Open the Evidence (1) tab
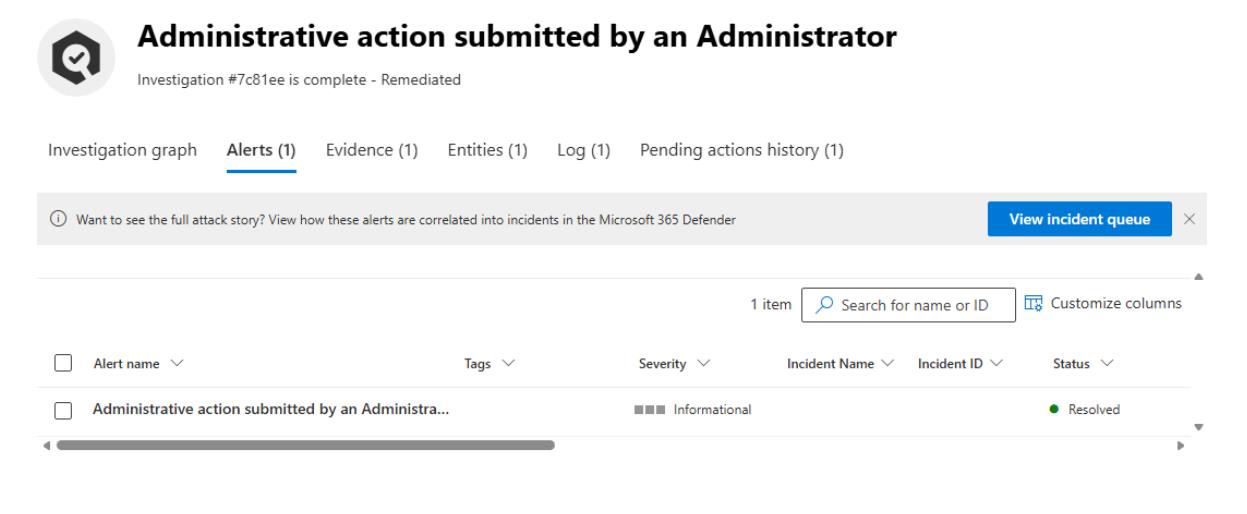Viewport: 1247px width, 514px height. [x=372, y=151]
